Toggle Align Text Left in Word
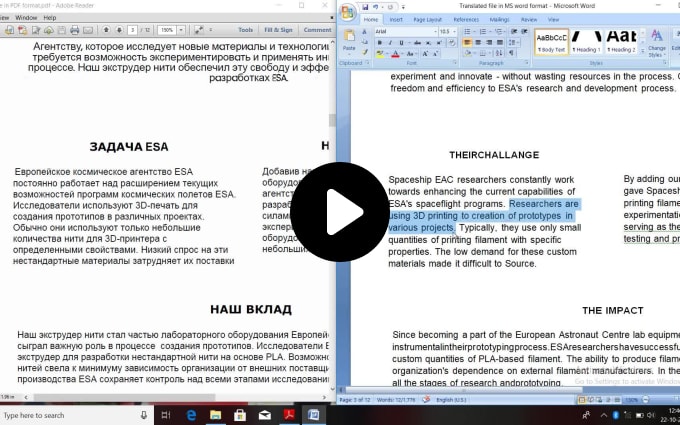Screen dimensions: 680x425 [x=467, y=42]
